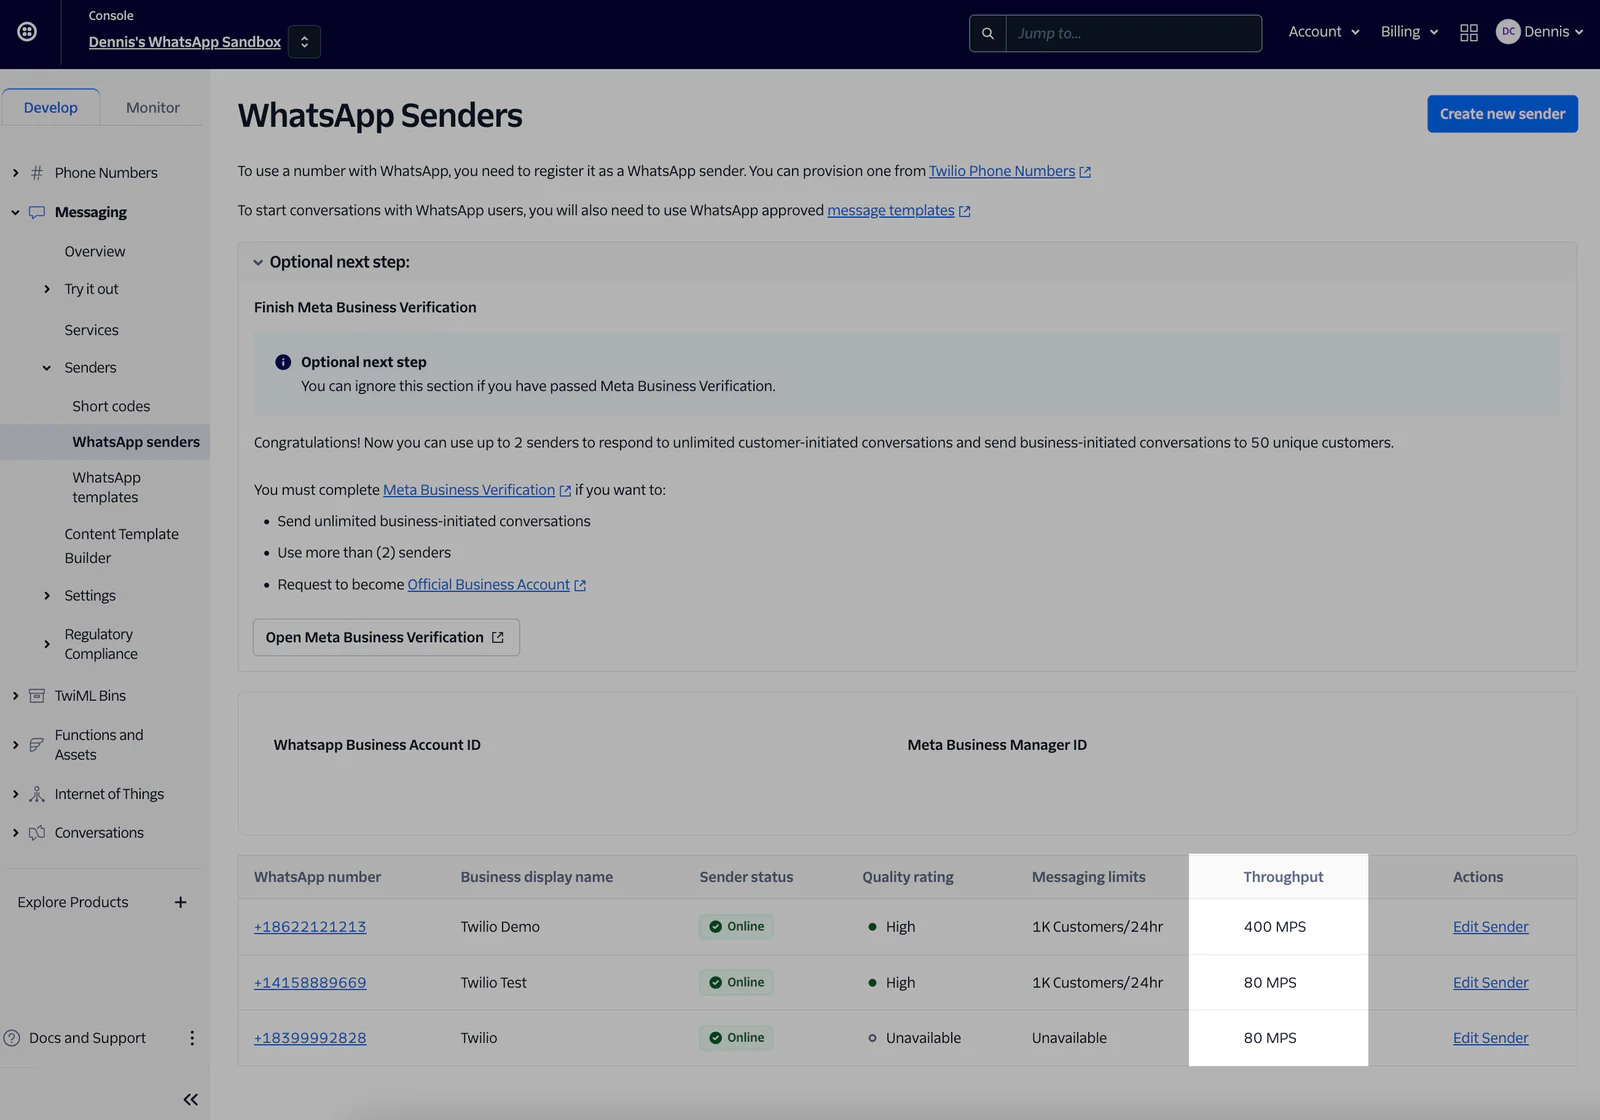Expand the Regulatory Compliance chevron

pos(47,644)
